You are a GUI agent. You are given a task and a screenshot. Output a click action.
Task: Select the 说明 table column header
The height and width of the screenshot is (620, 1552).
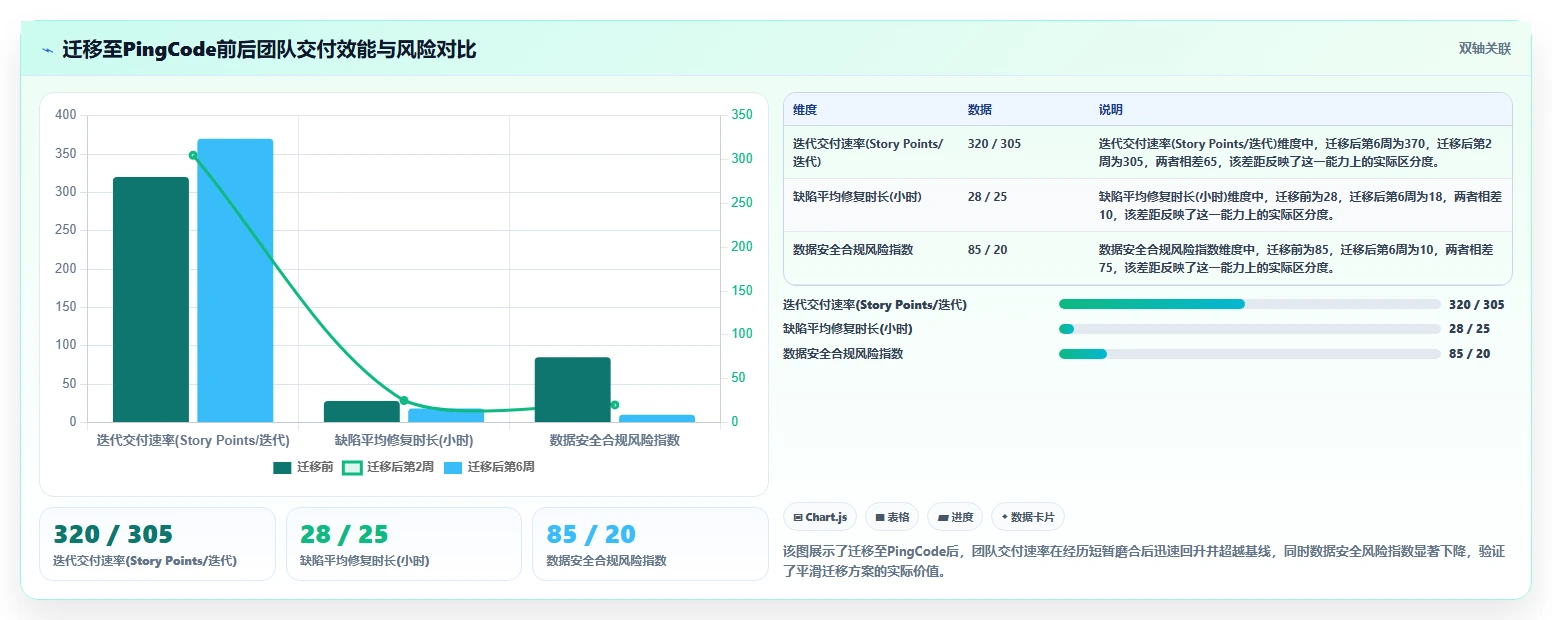coord(1111,110)
